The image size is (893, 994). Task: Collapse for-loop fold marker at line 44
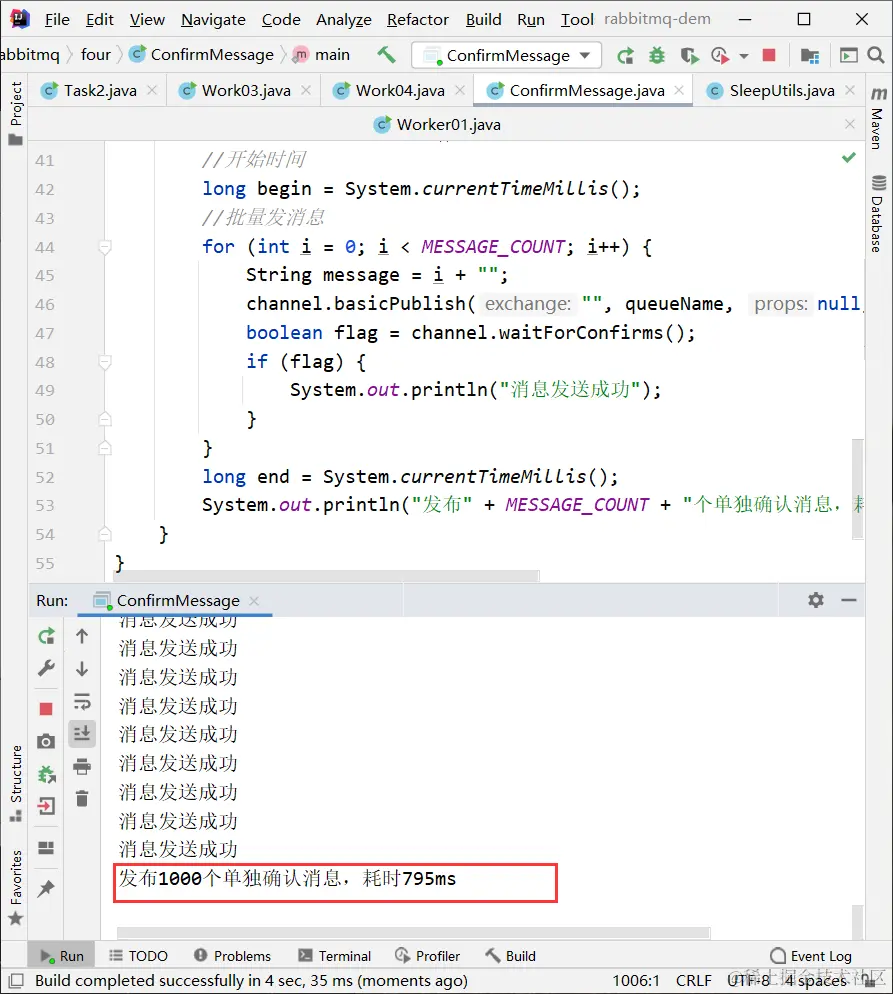tap(105, 247)
